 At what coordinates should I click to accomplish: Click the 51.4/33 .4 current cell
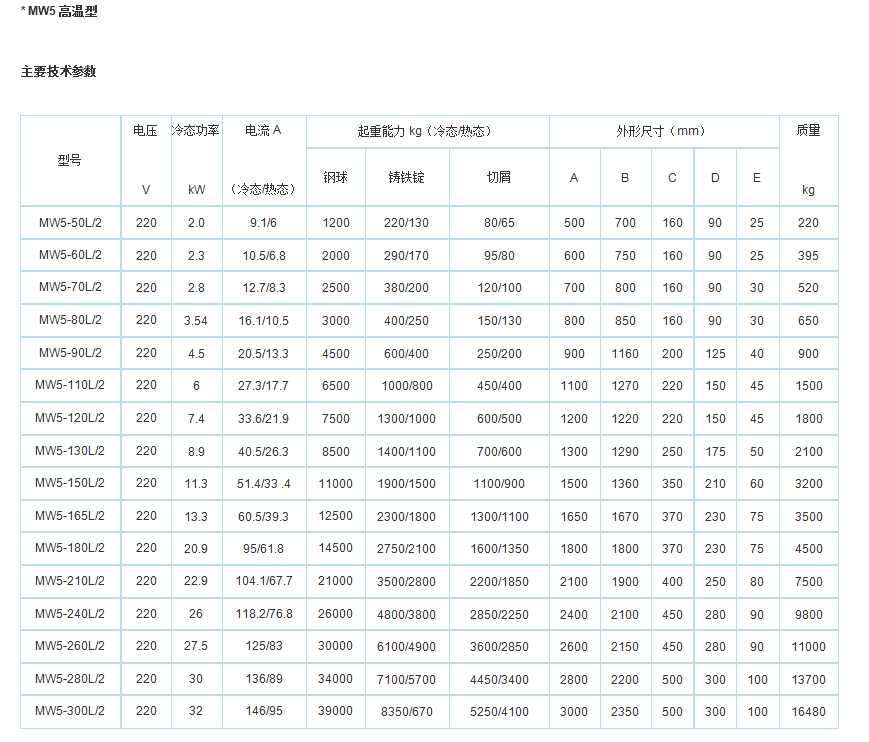[264, 484]
